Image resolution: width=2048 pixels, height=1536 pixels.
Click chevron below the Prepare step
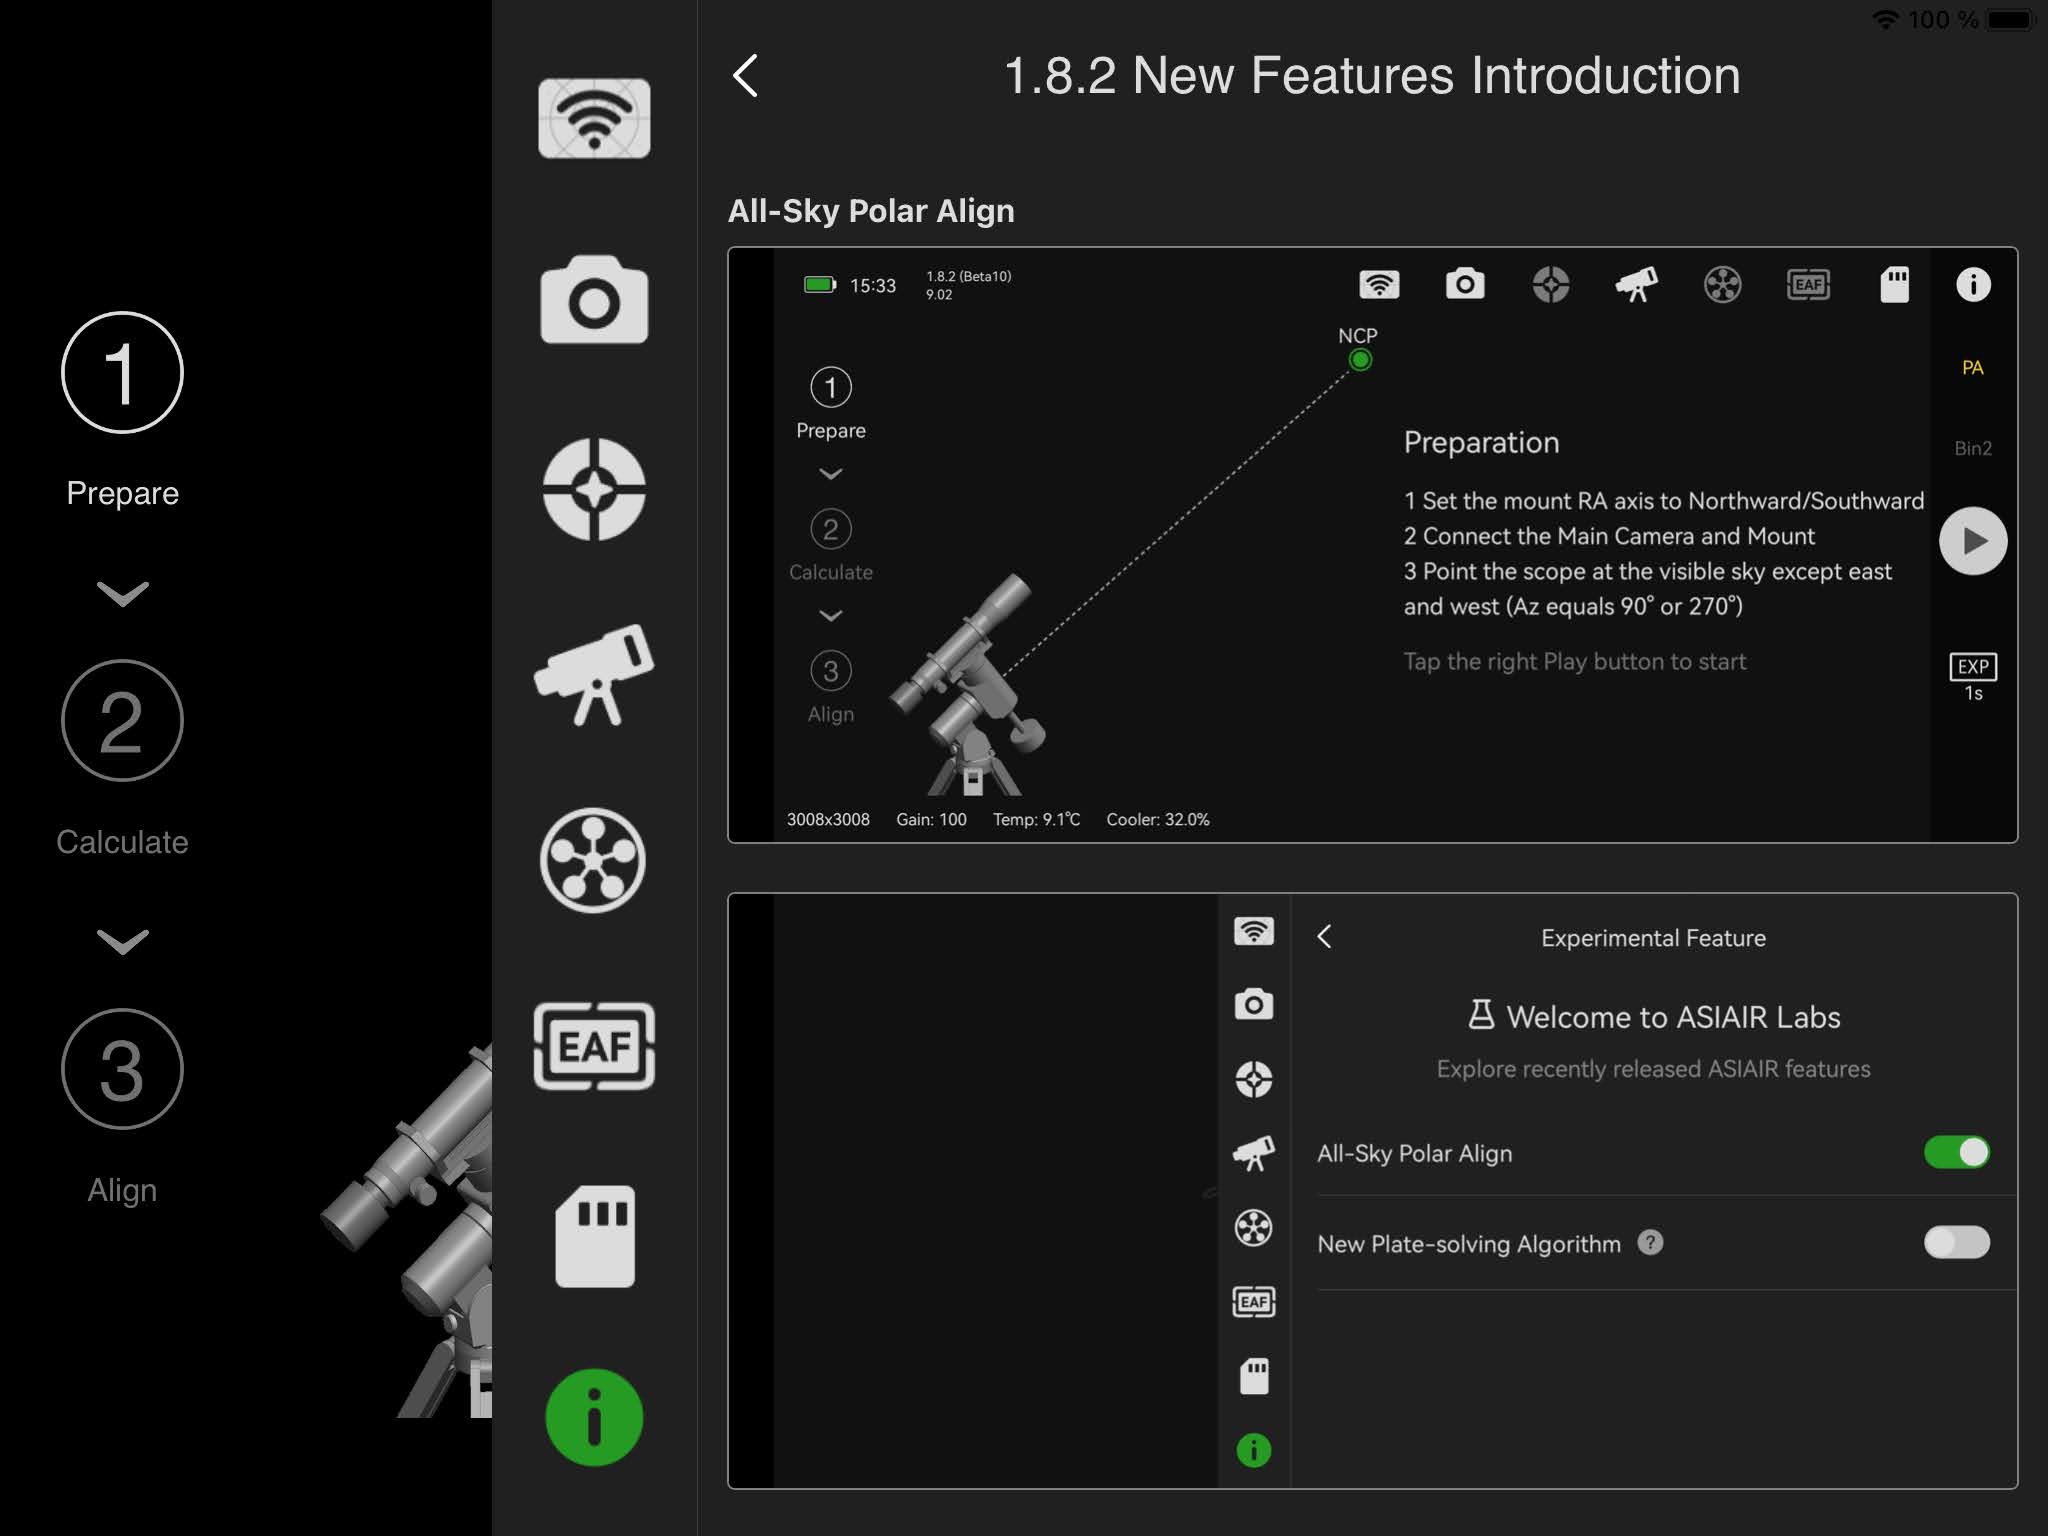click(x=122, y=594)
